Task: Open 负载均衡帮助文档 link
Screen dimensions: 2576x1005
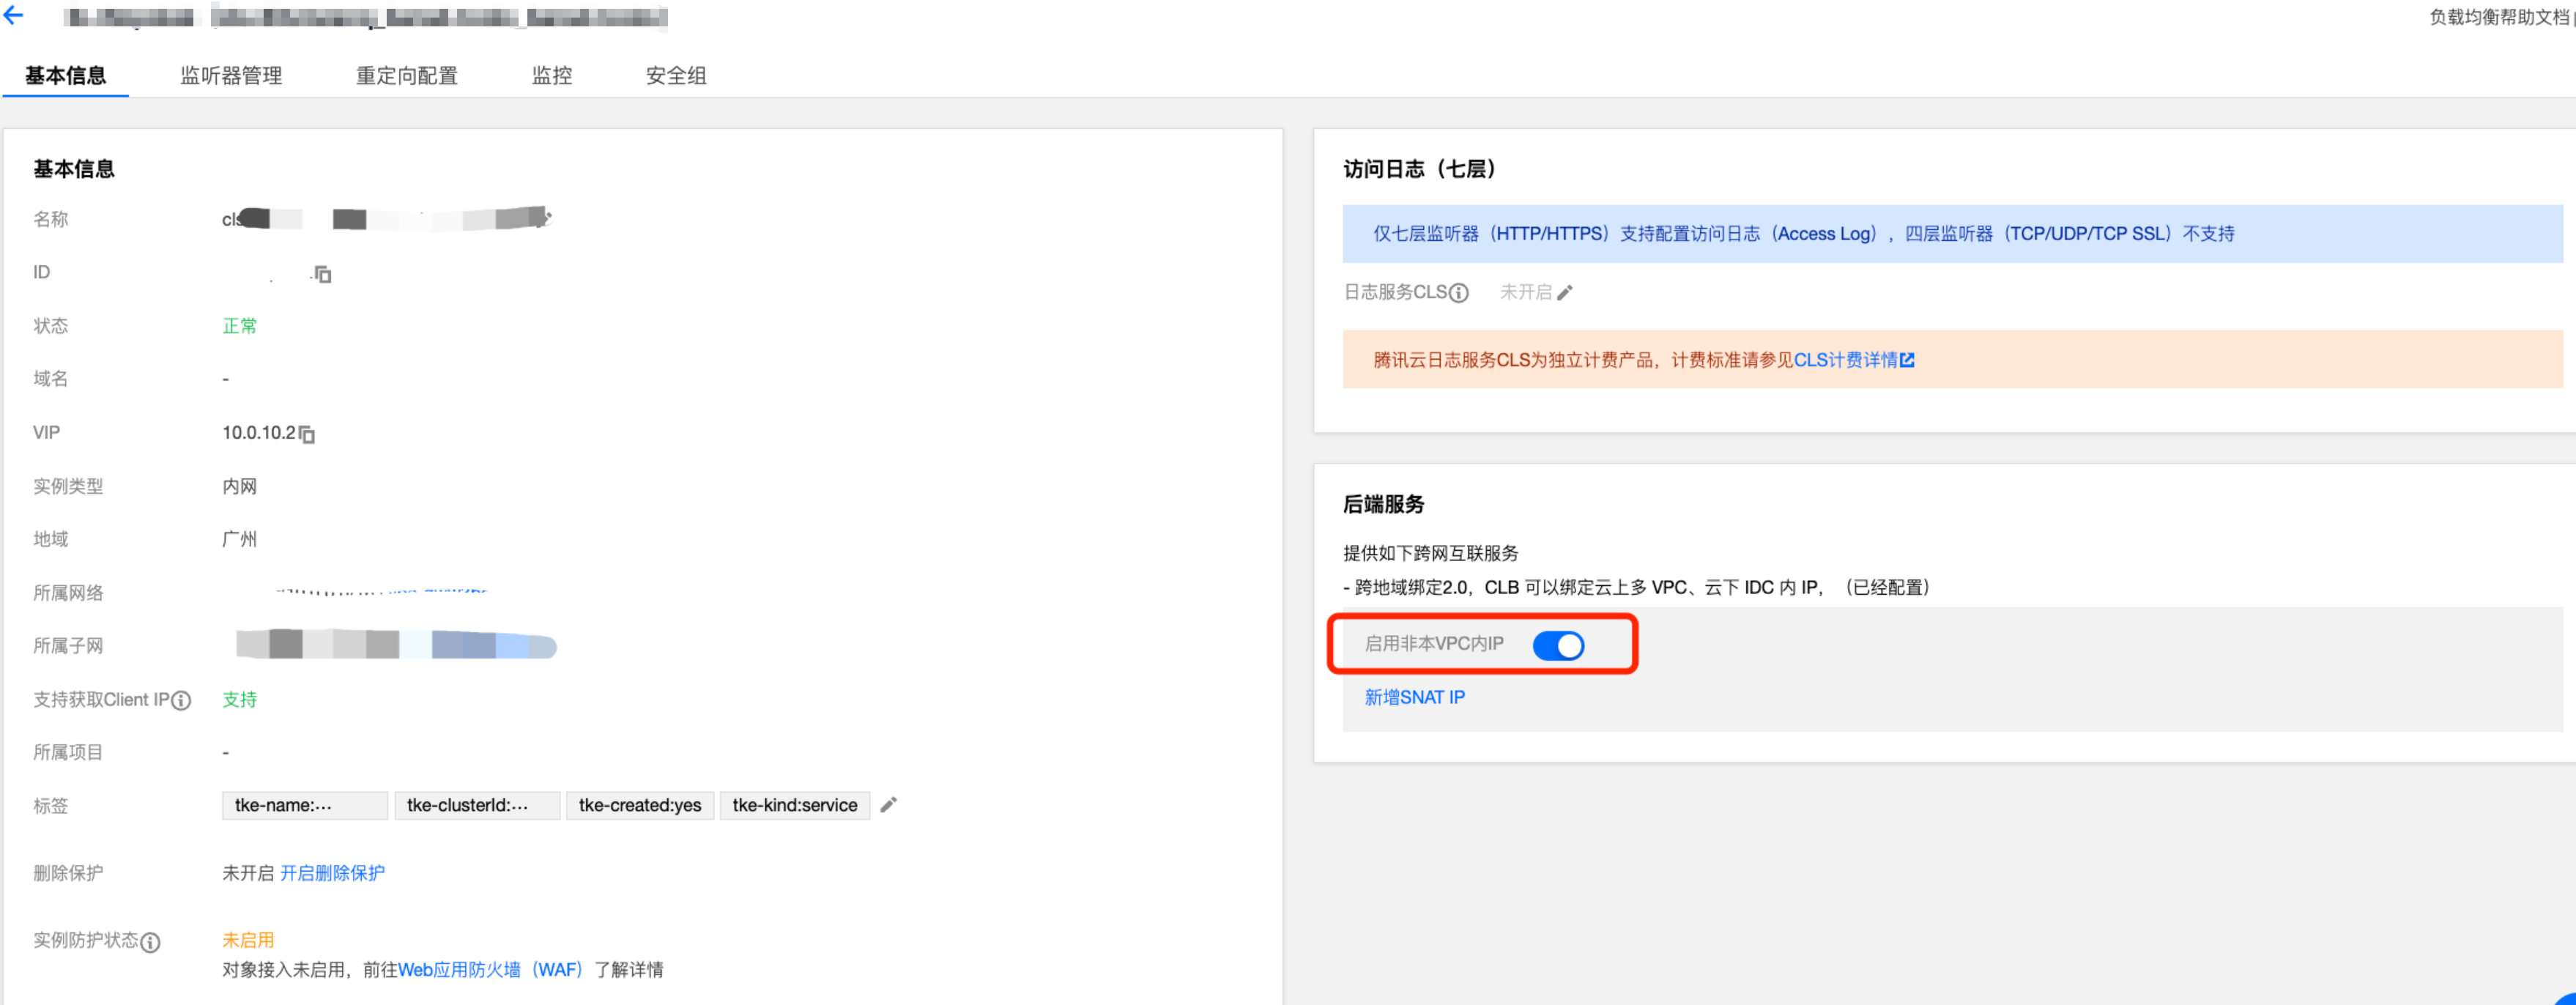Action: (x=2498, y=17)
